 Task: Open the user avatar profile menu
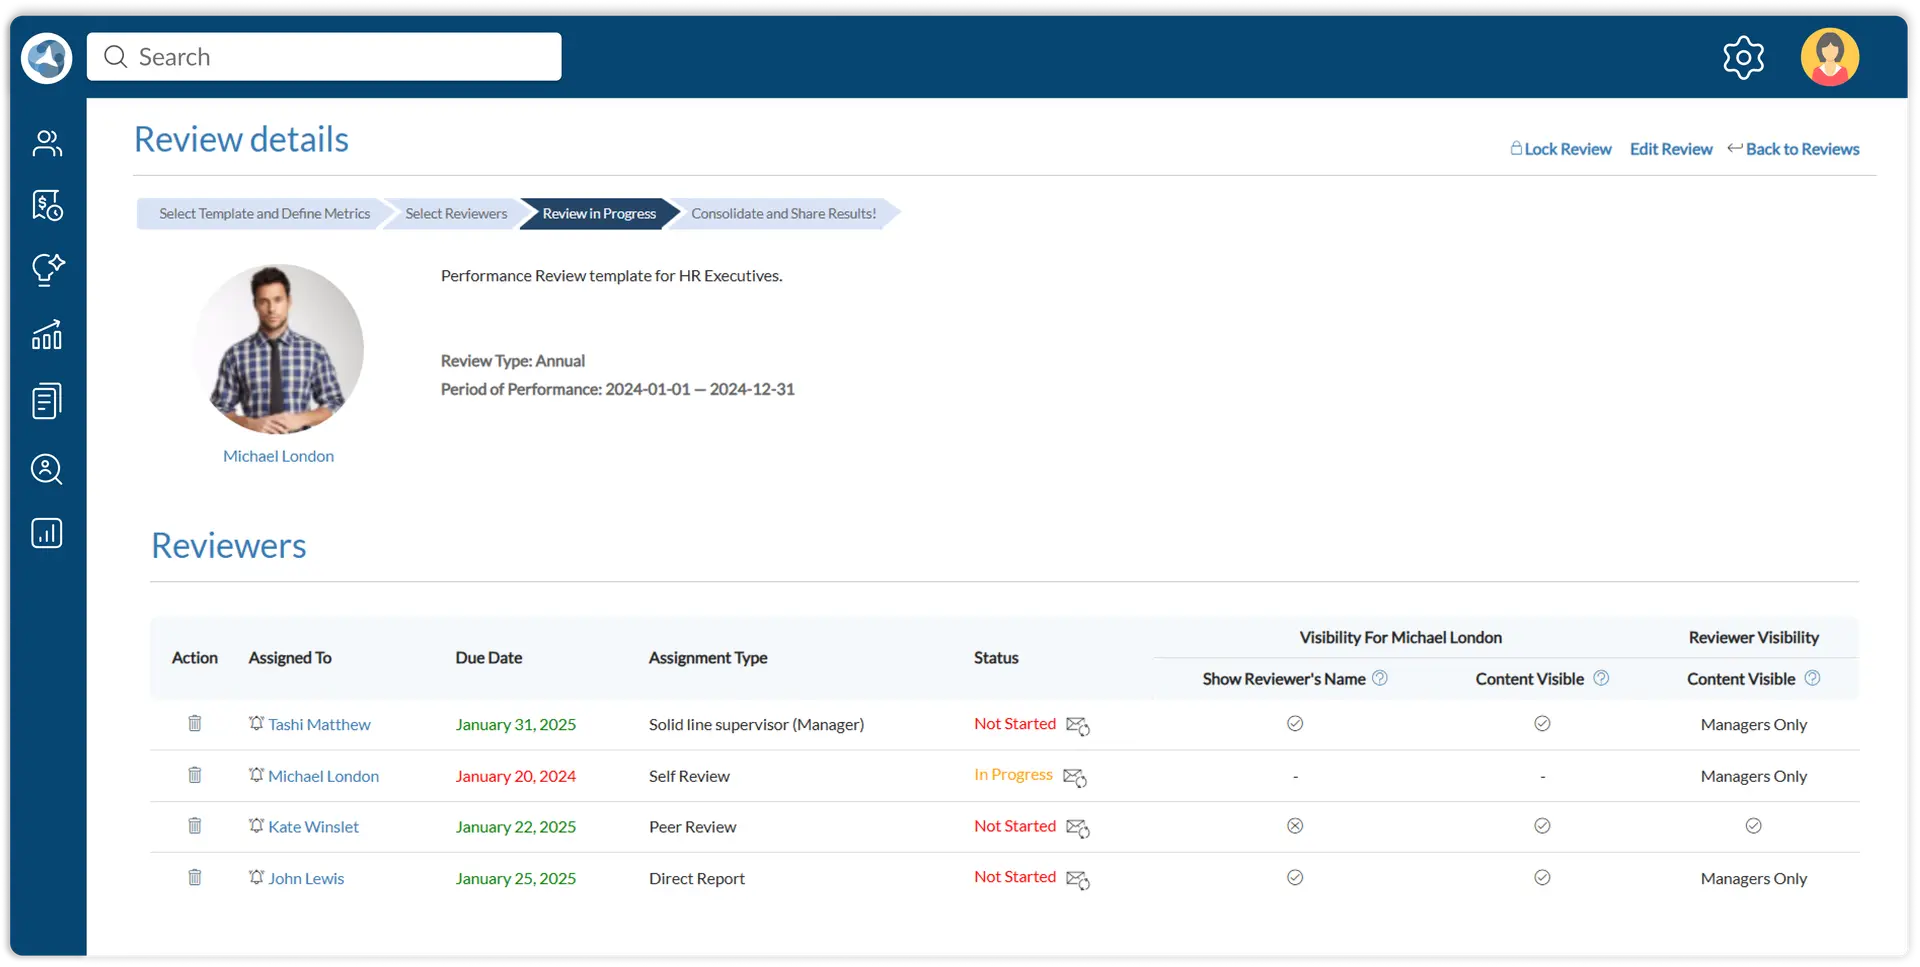(x=1829, y=57)
